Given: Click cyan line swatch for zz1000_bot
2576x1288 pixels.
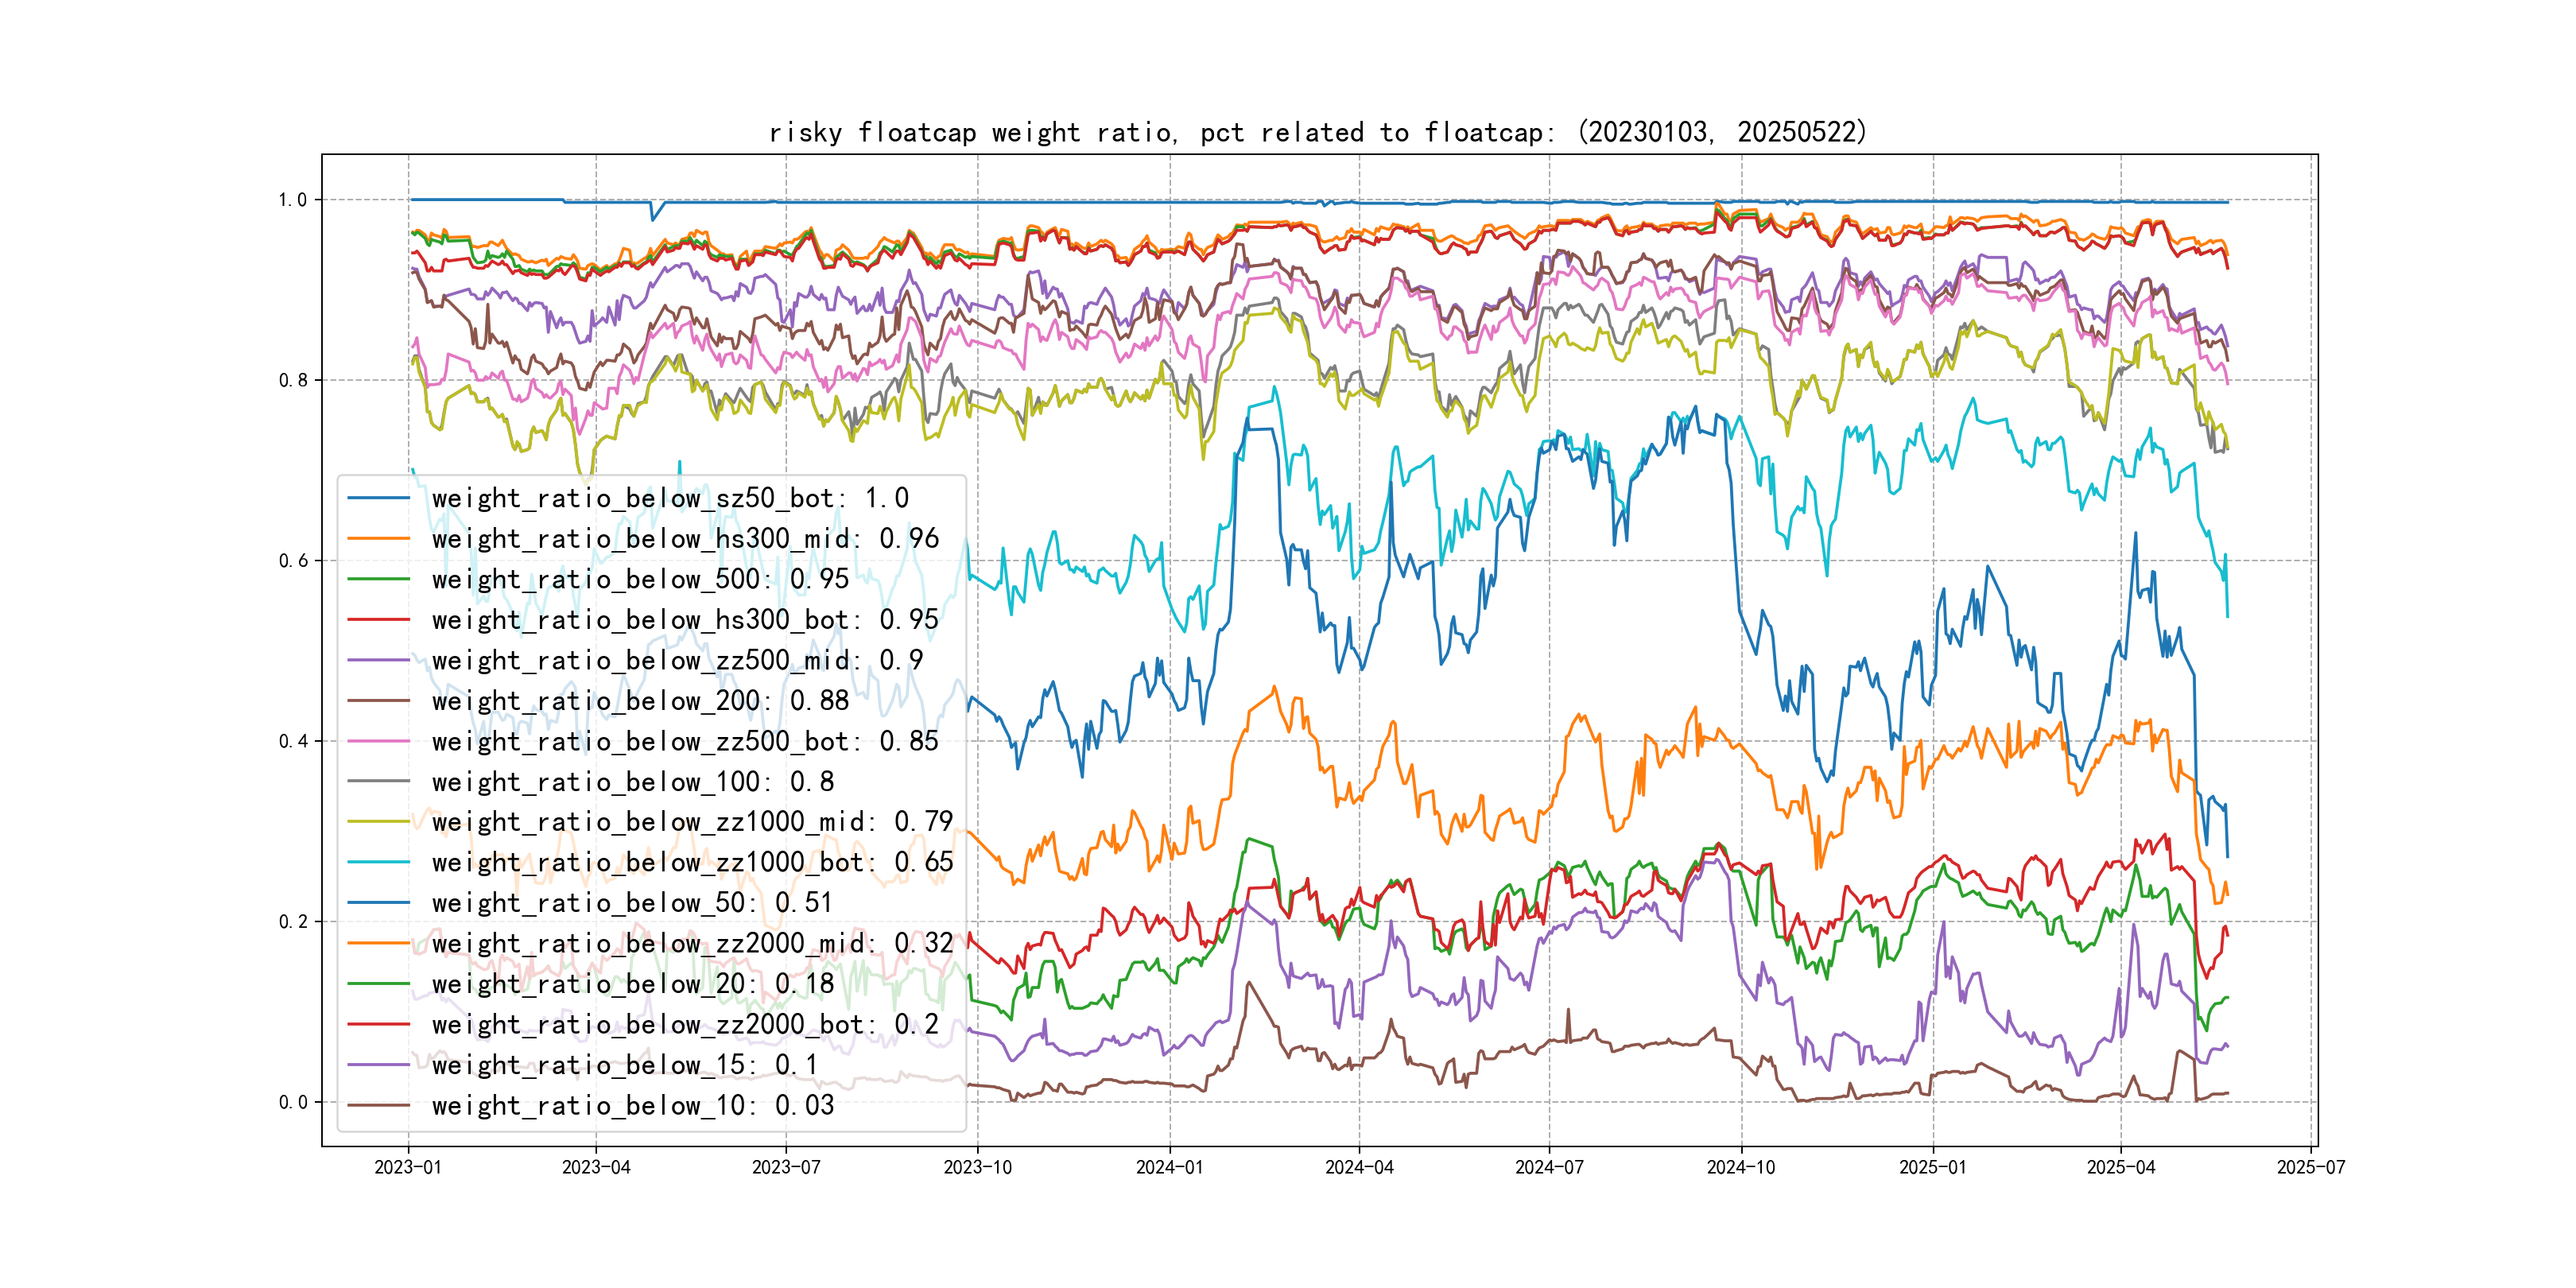Looking at the screenshot, I should [378, 862].
